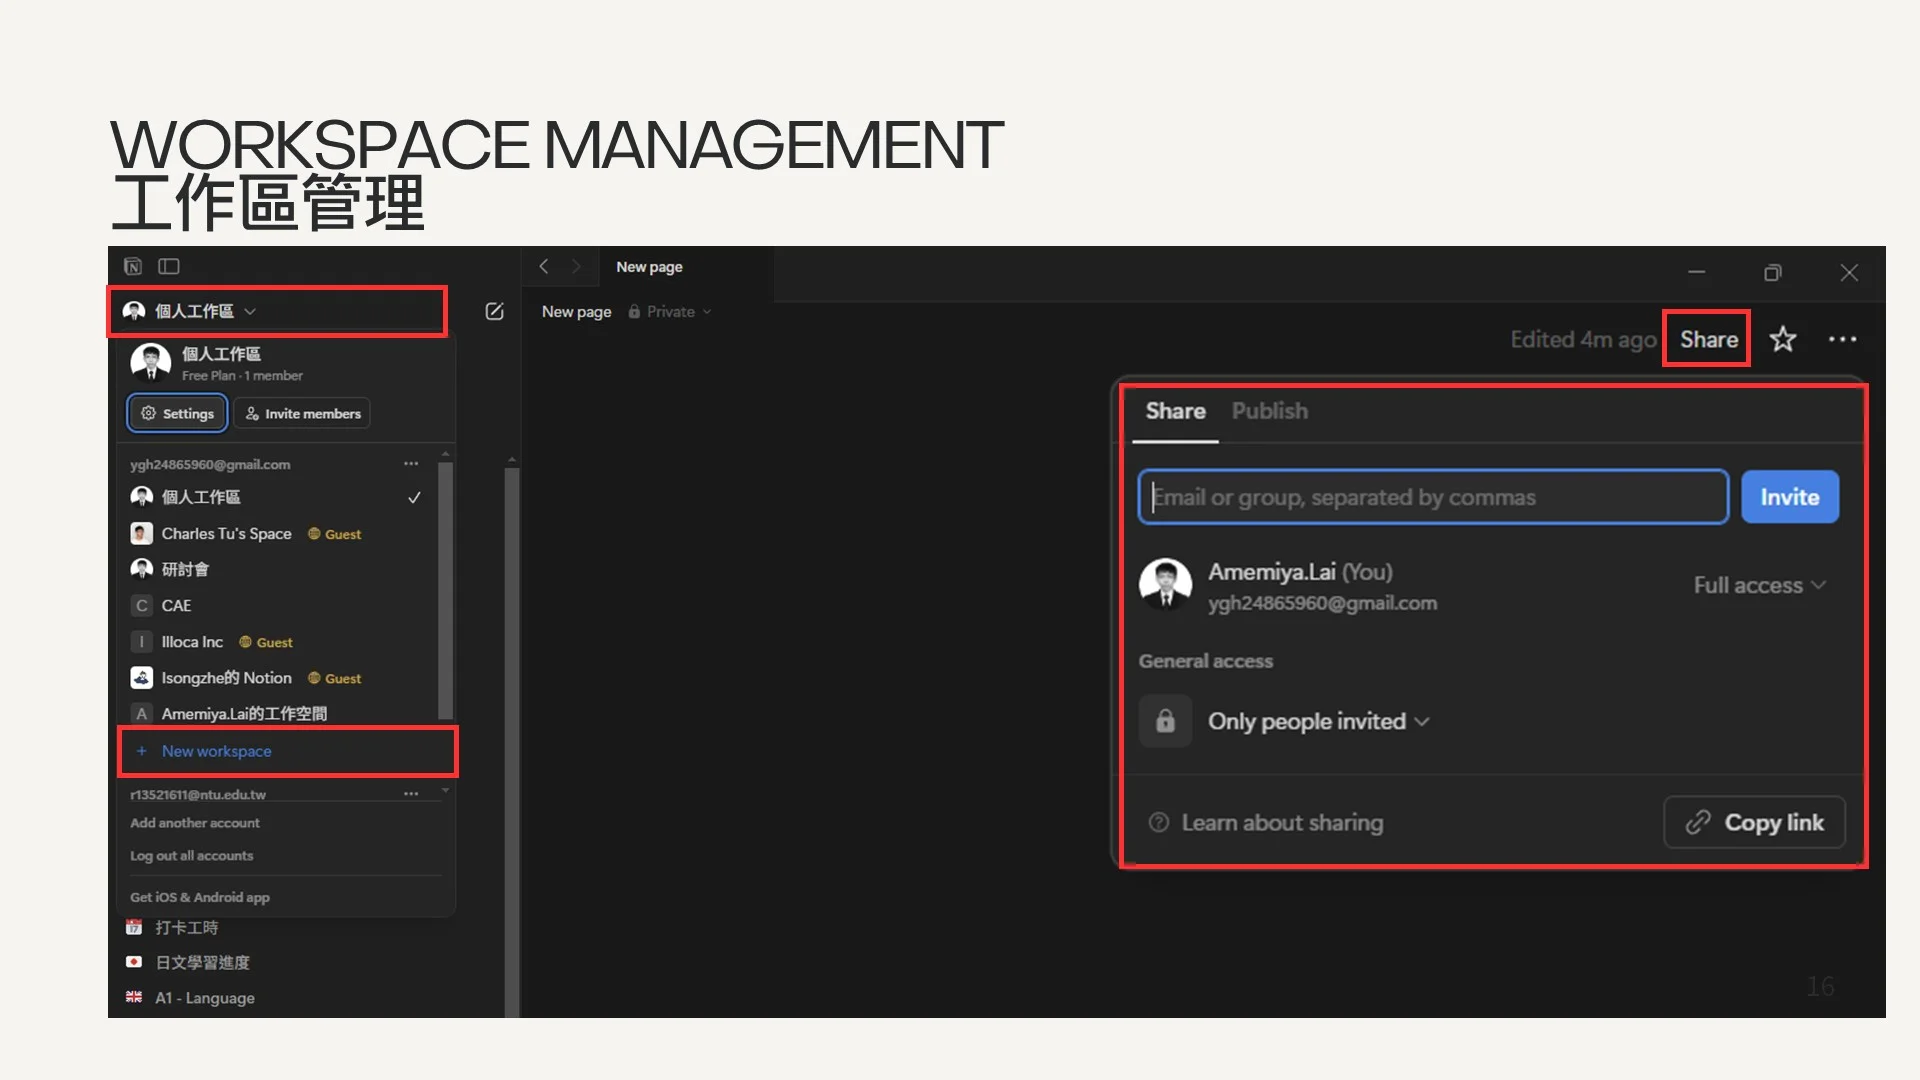Toggle the sidebar panel icon

pos(169,266)
